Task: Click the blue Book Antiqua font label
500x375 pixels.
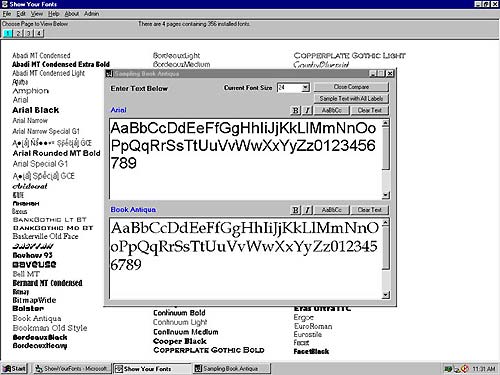Action: click(x=133, y=210)
